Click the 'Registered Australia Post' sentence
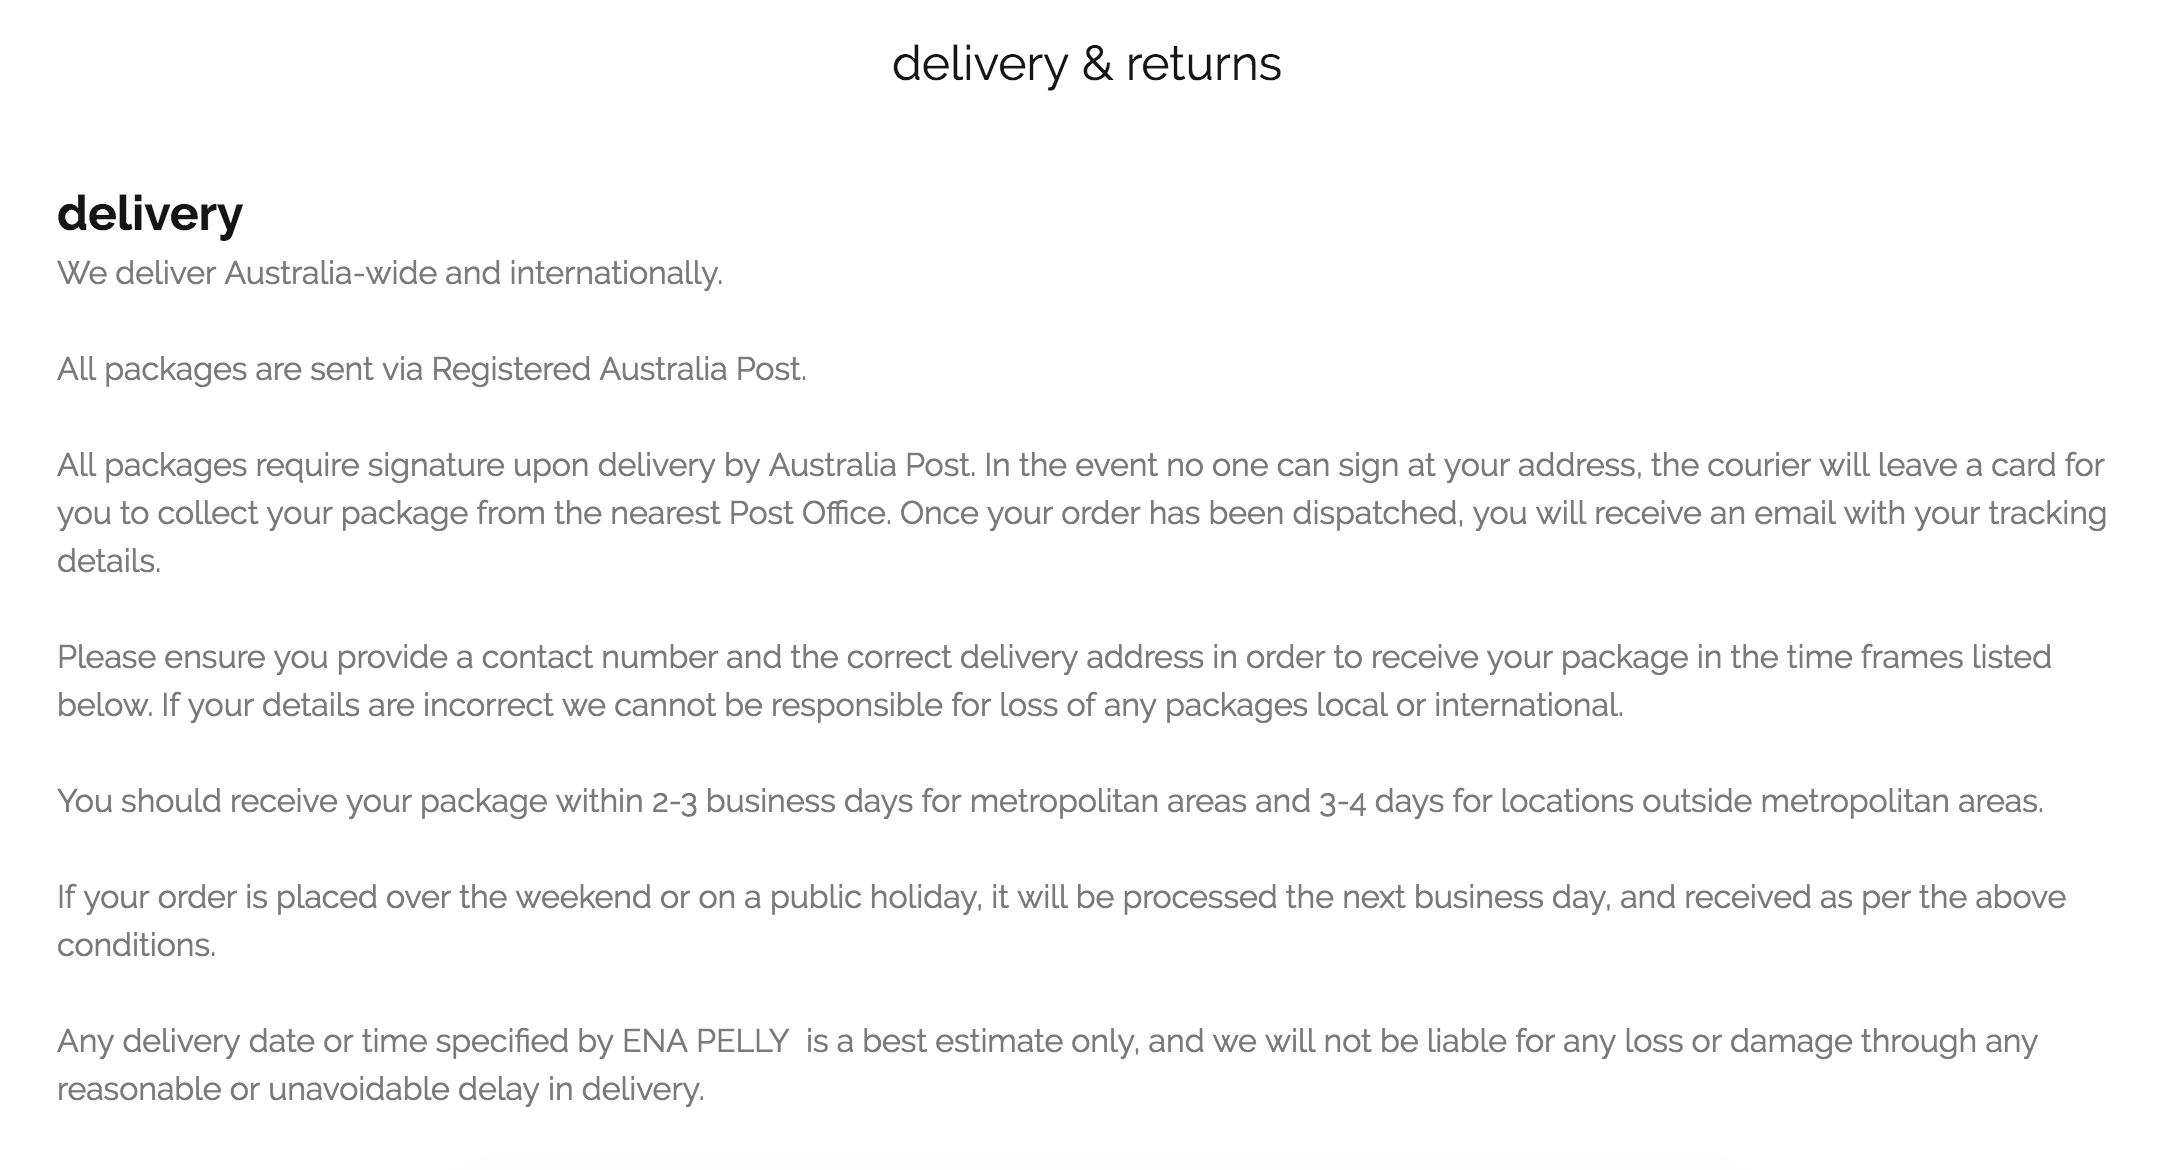 pos(432,369)
